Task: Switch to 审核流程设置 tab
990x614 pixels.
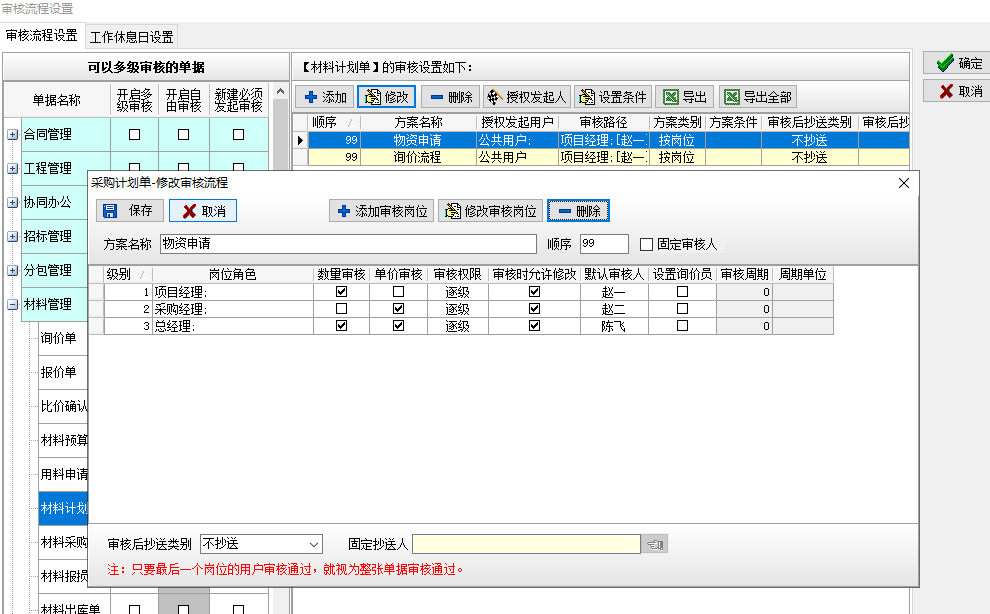Action: click(41, 36)
